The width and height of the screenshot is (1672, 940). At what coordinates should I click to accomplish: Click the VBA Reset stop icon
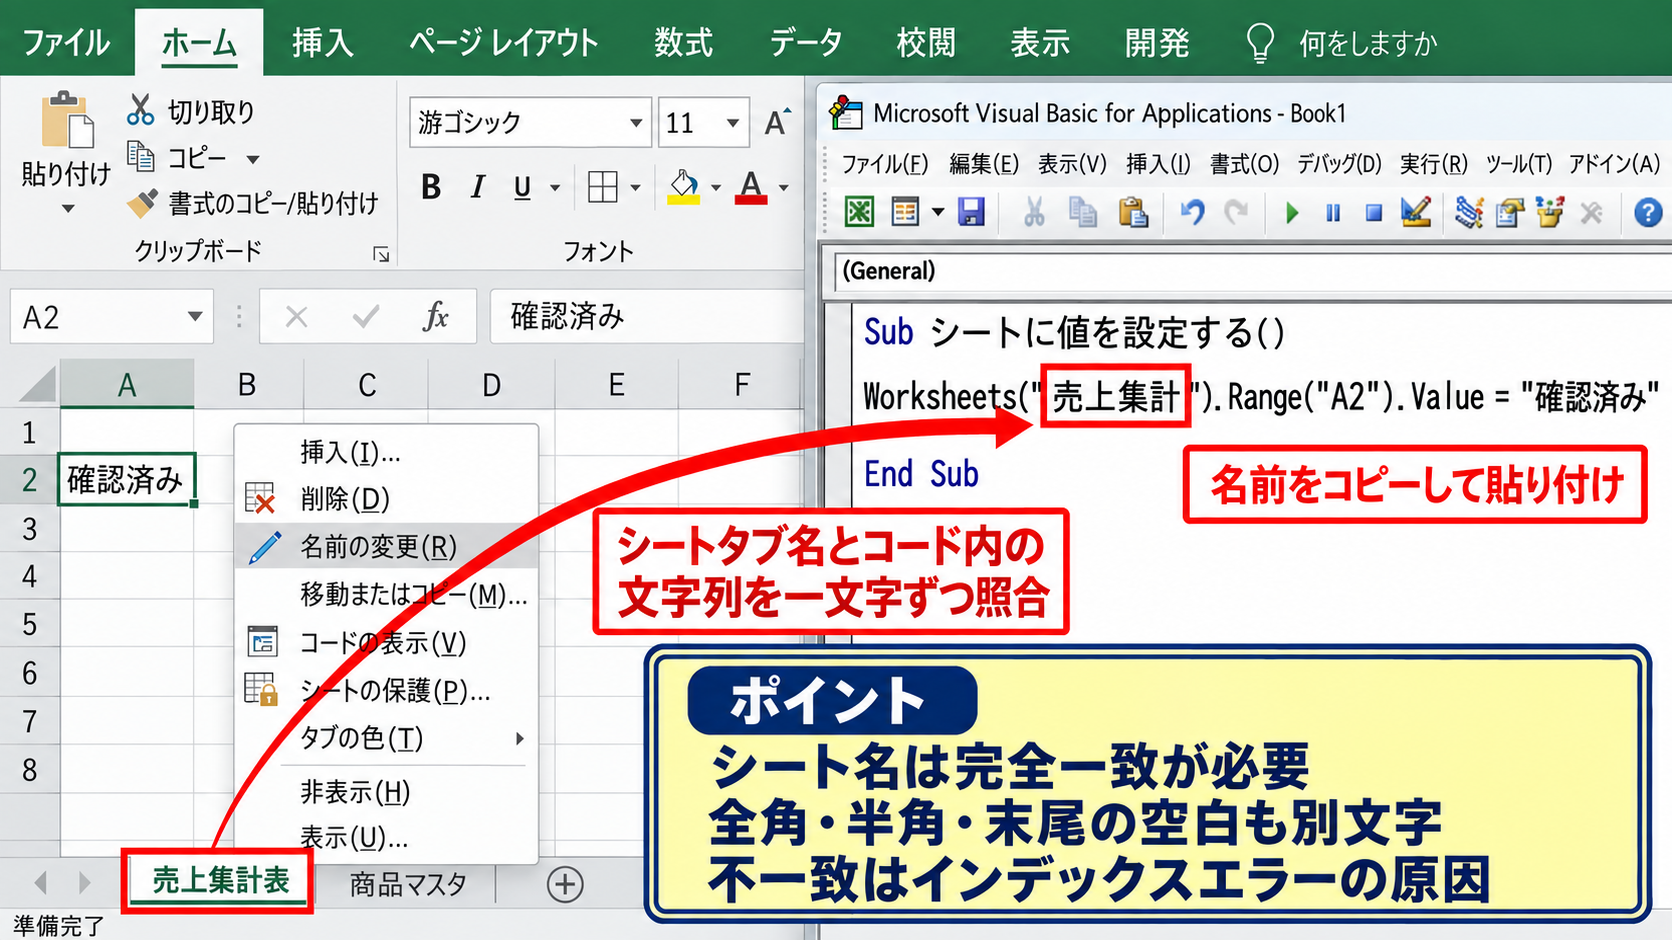[1374, 213]
